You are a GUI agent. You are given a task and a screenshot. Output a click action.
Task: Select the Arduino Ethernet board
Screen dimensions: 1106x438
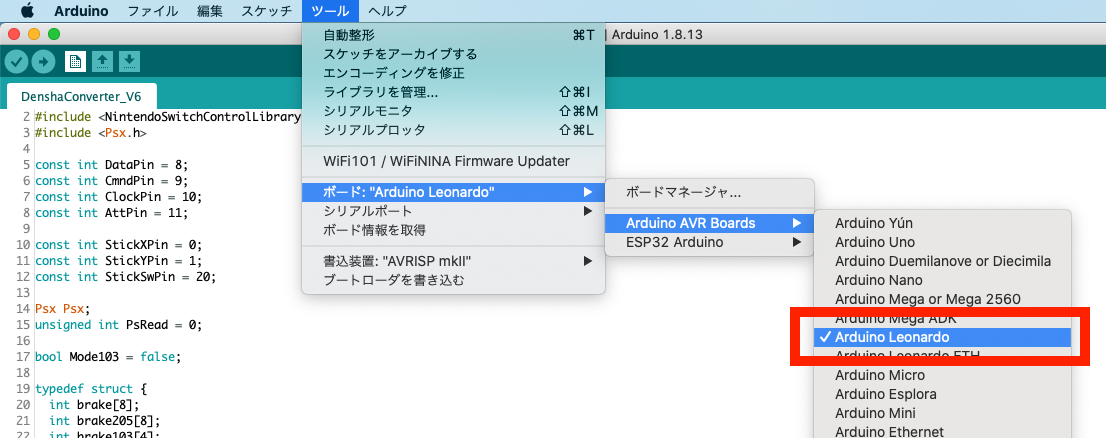pos(942,432)
